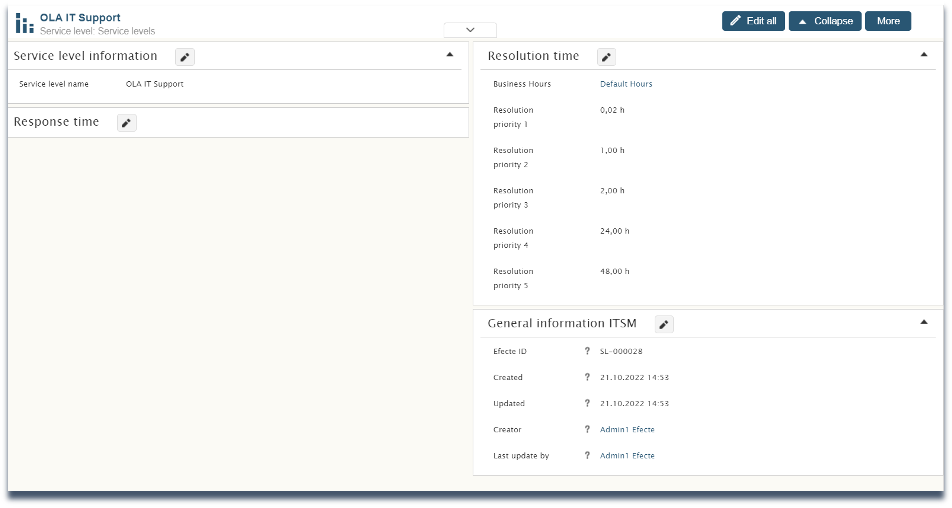Click the 24,00 h value
952x508 pixels.
pos(614,231)
